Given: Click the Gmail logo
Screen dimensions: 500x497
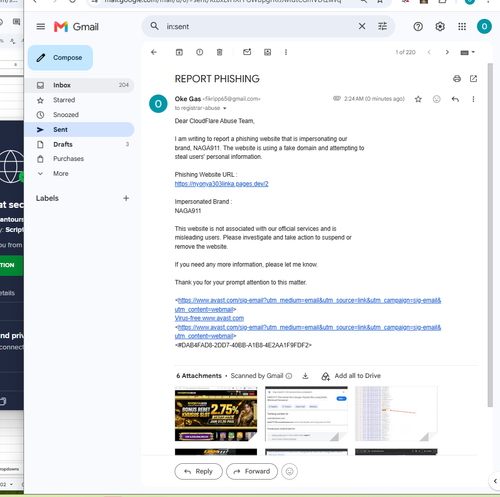Looking at the screenshot, I should pos(76,27).
